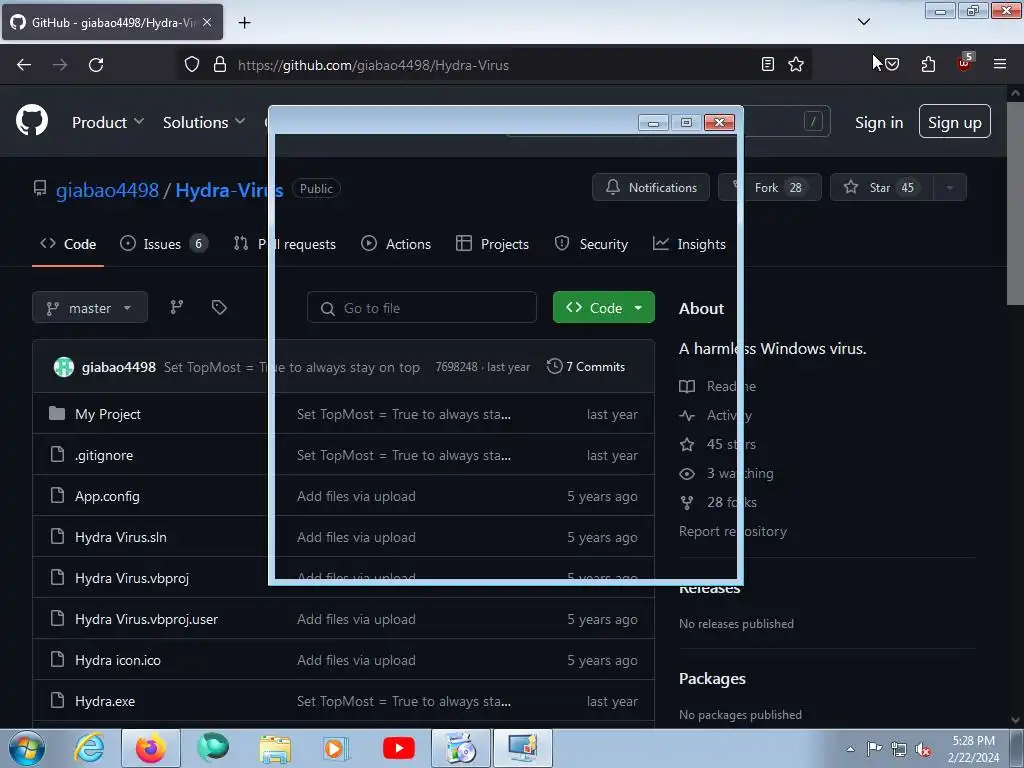Open the Projects tab
The width and height of the screenshot is (1024, 768).
click(492, 244)
